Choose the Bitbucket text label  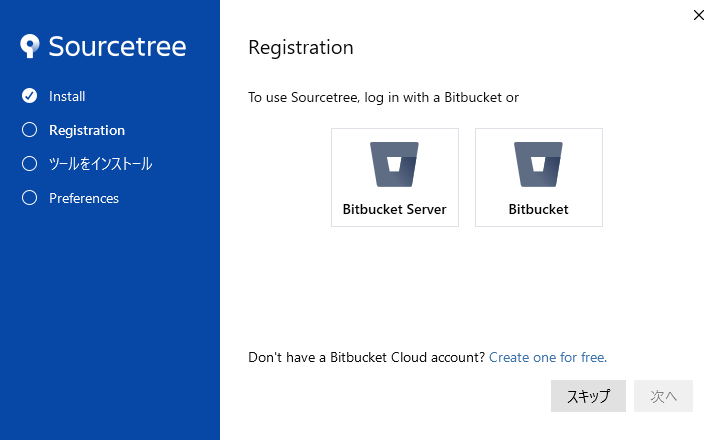(x=538, y=209)
